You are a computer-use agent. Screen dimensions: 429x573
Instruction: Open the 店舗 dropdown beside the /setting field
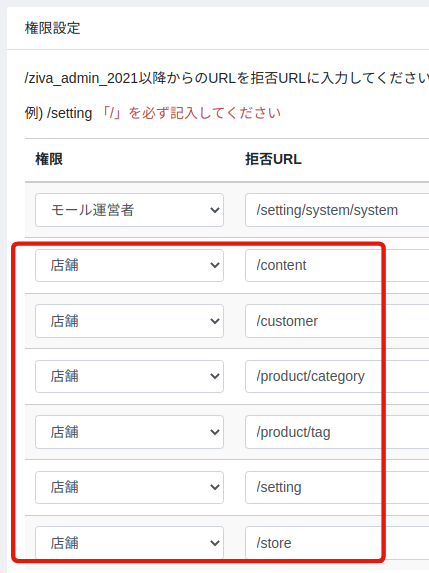tap(129, 487)
